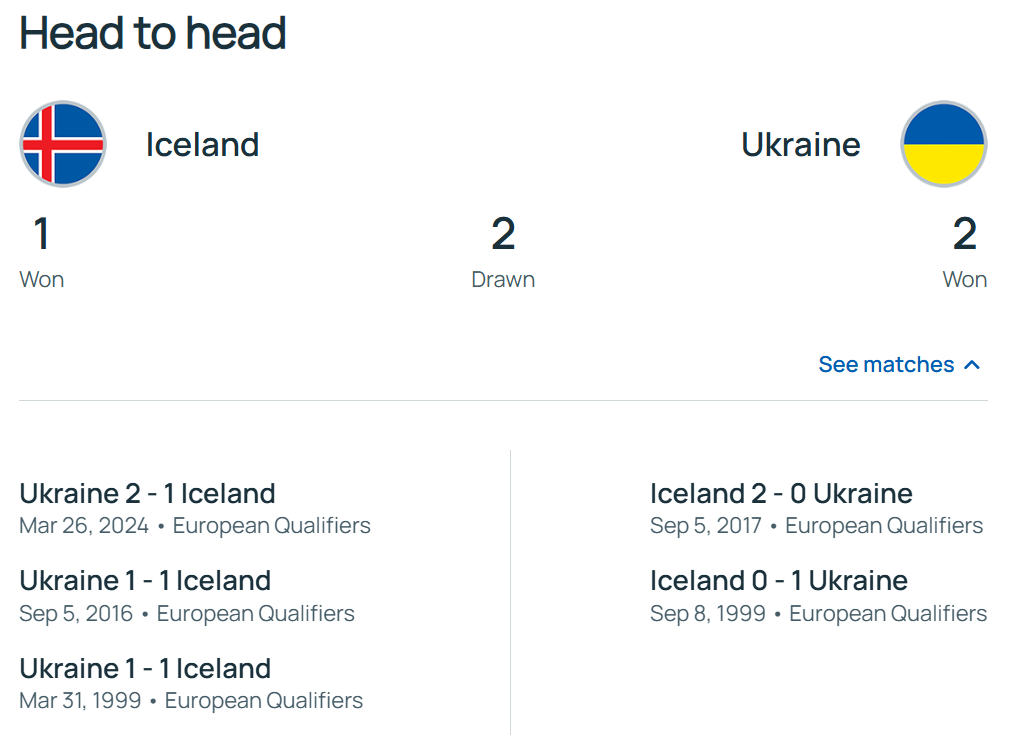Click Ukraine's 2 Won statistic
This screenshot has width=1017, height=746.
click(x=964, y=234)
